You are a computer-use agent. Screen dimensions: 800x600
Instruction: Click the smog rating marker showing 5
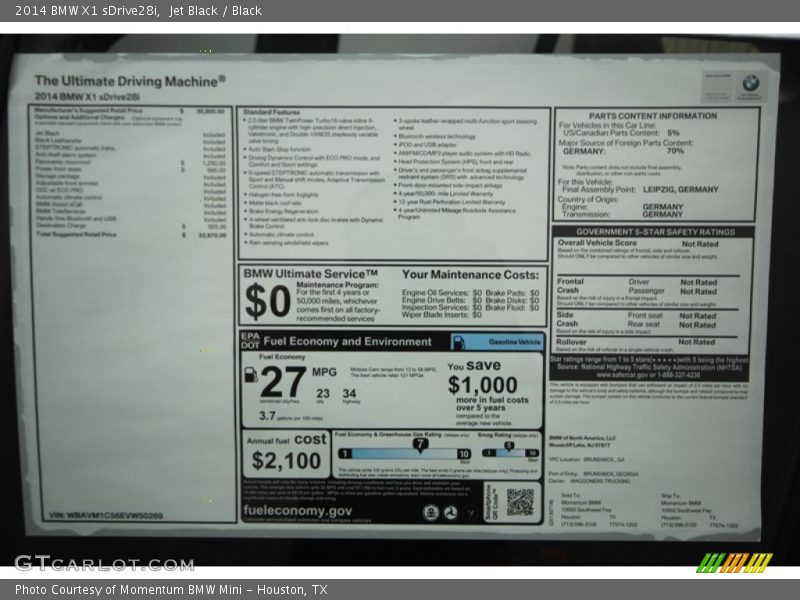pos(509,446)
